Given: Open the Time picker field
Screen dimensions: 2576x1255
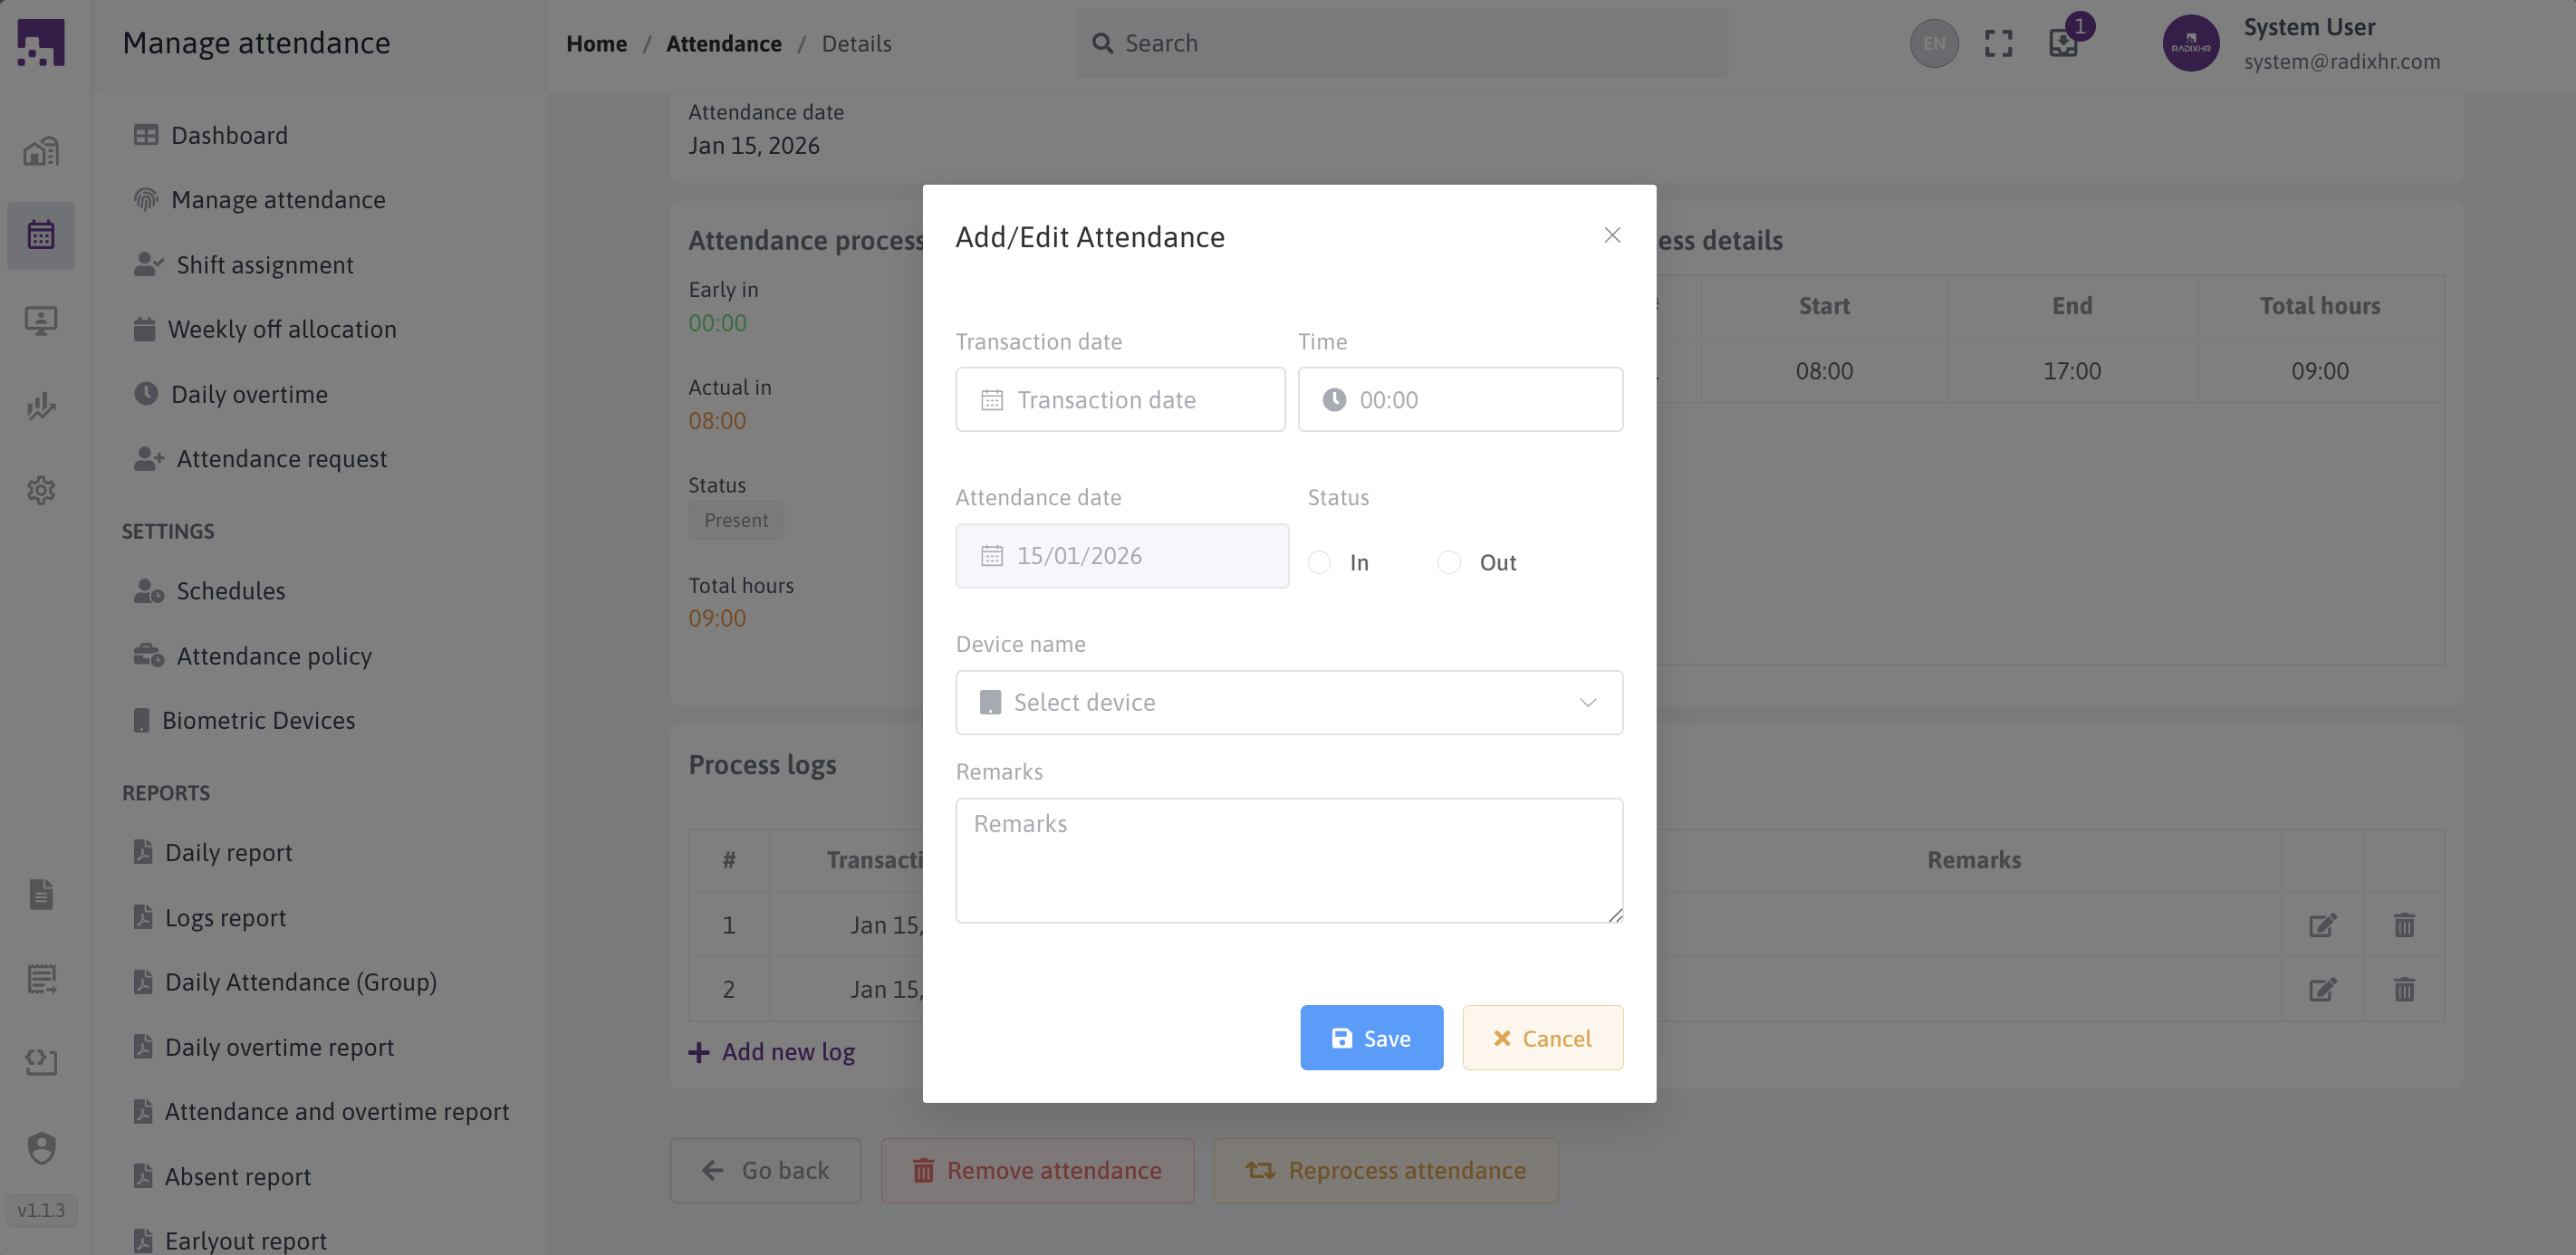Looking at the screenshot, I should [1460, 400].
